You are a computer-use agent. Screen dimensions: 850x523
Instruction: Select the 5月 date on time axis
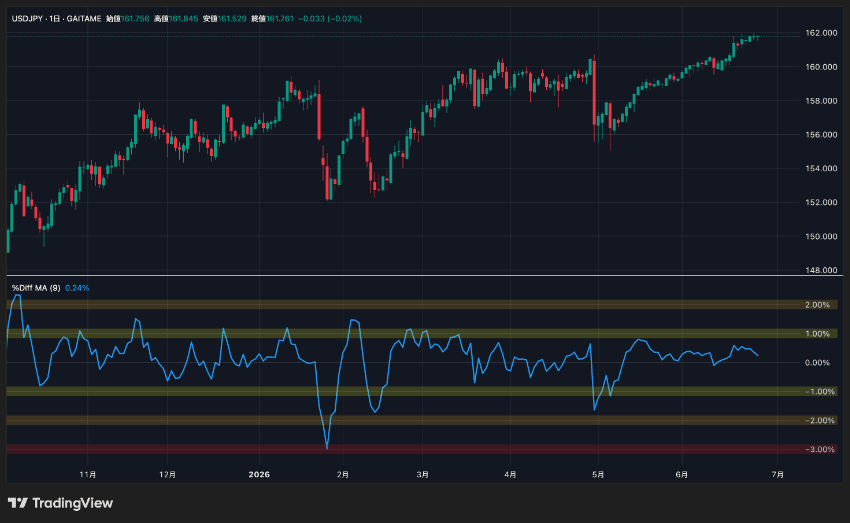tap(598, 474)
